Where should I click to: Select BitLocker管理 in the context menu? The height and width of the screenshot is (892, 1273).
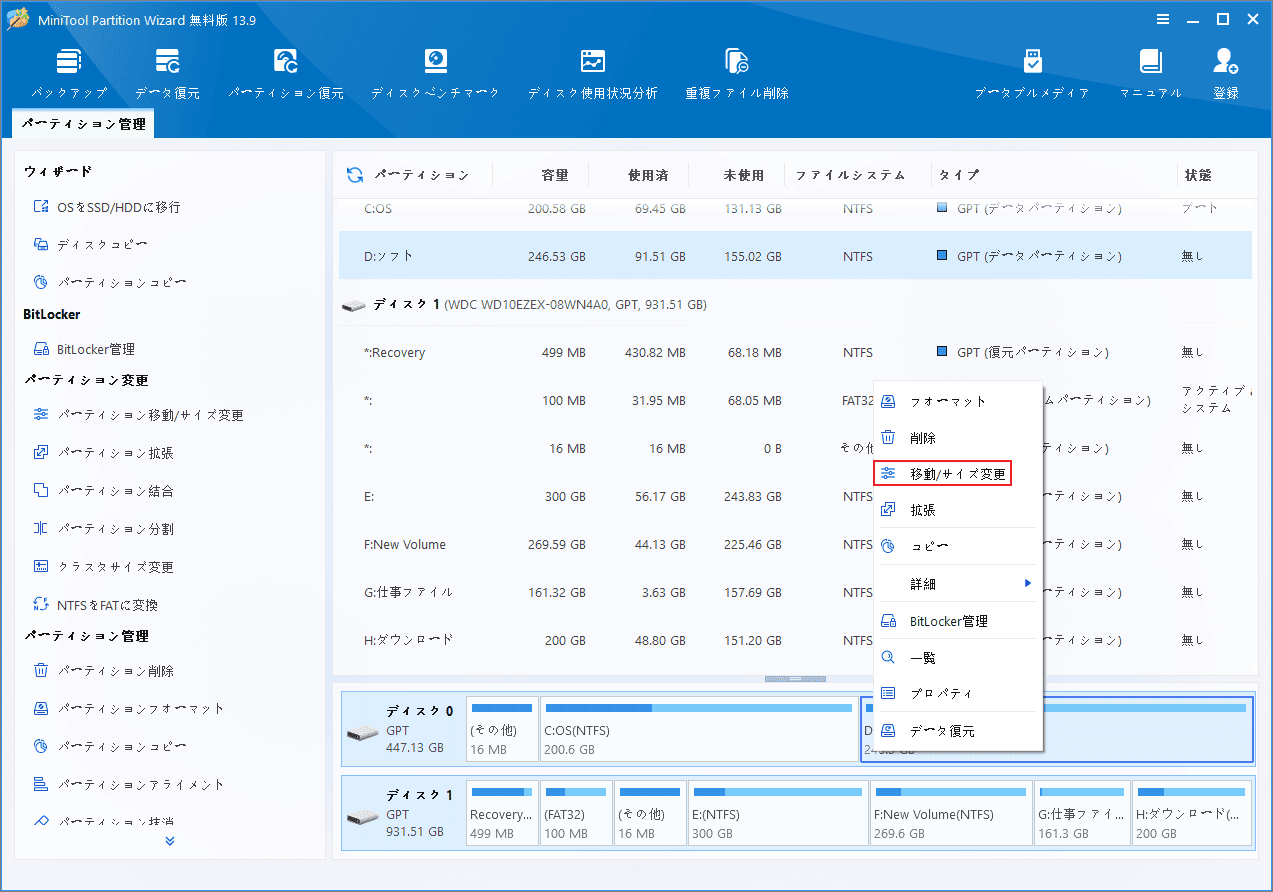[958, 621]
